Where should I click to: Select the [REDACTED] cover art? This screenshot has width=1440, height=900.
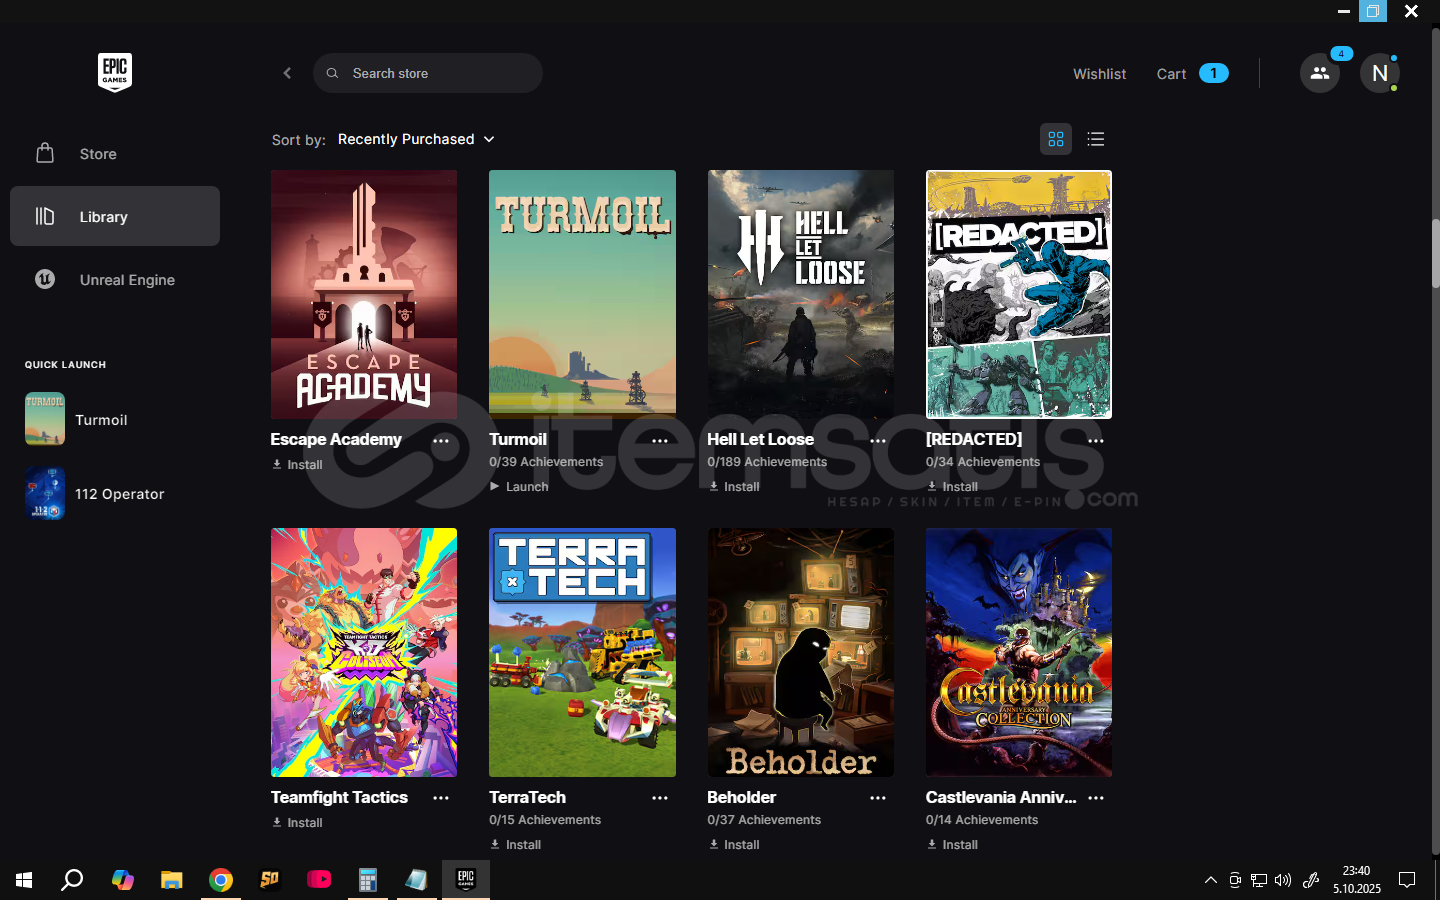[1019, 294]
